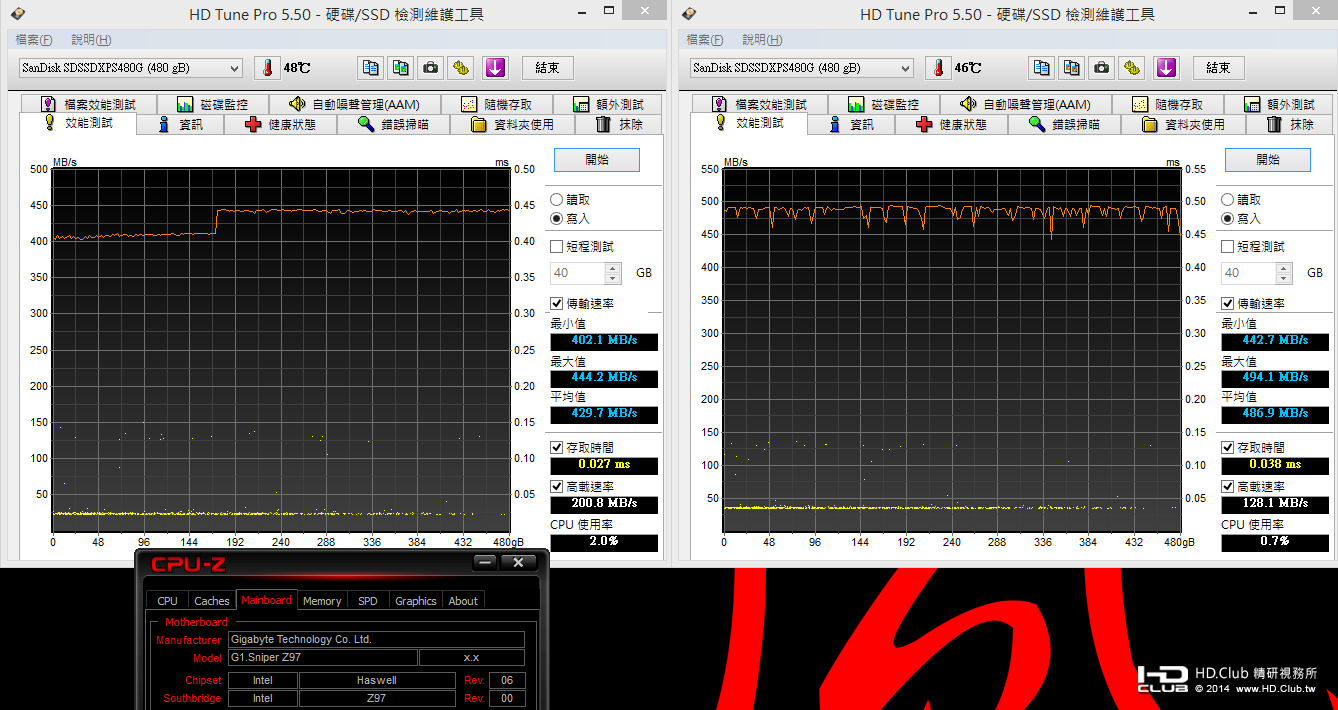
Task: Open 說明(H) menu in 48℃ window
Action: coord(91,40)
